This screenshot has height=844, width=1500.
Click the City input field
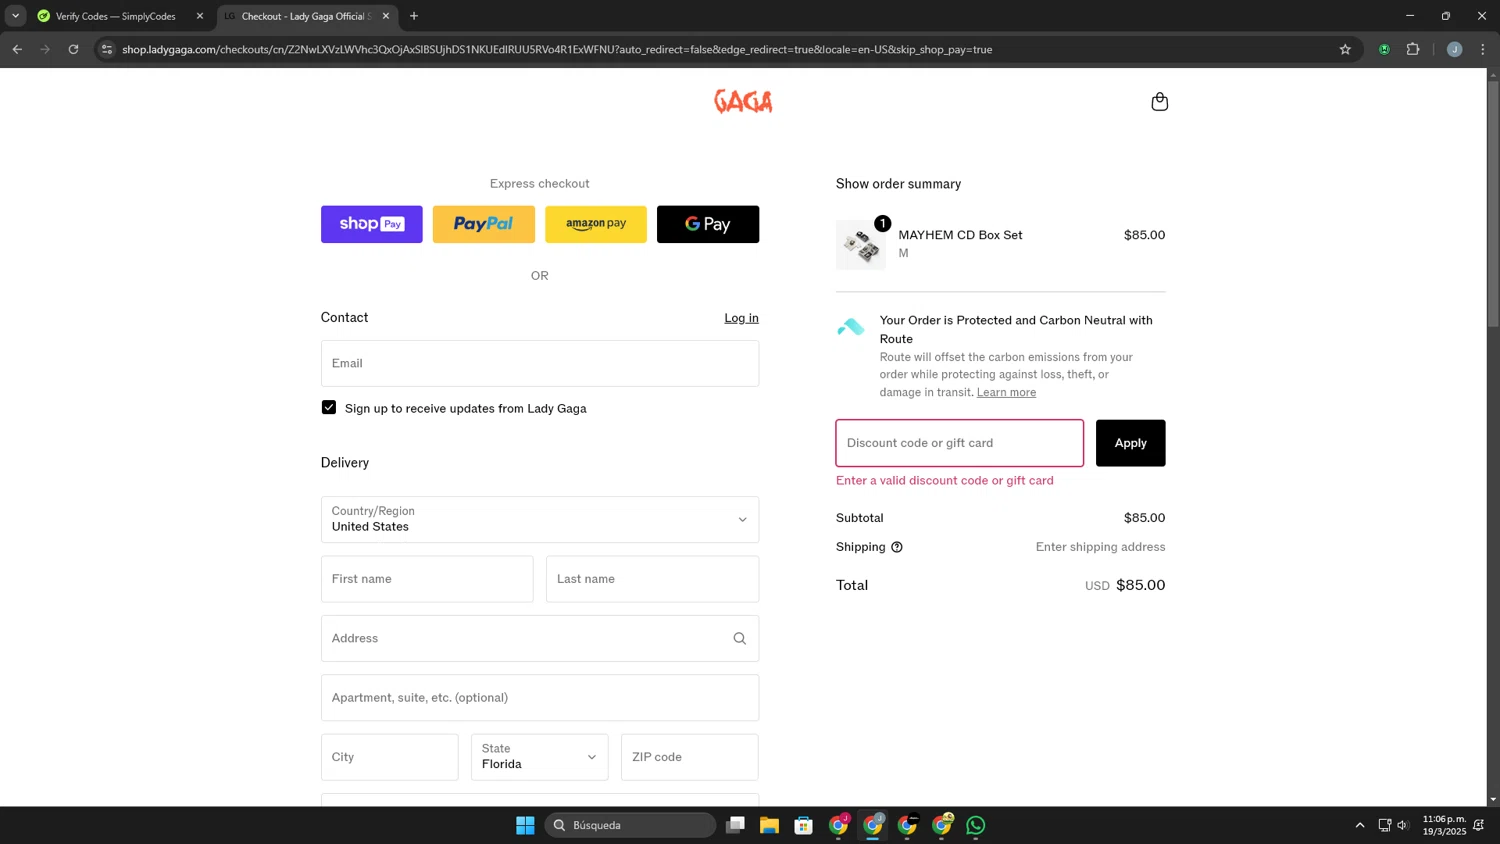tap(390, 757)
